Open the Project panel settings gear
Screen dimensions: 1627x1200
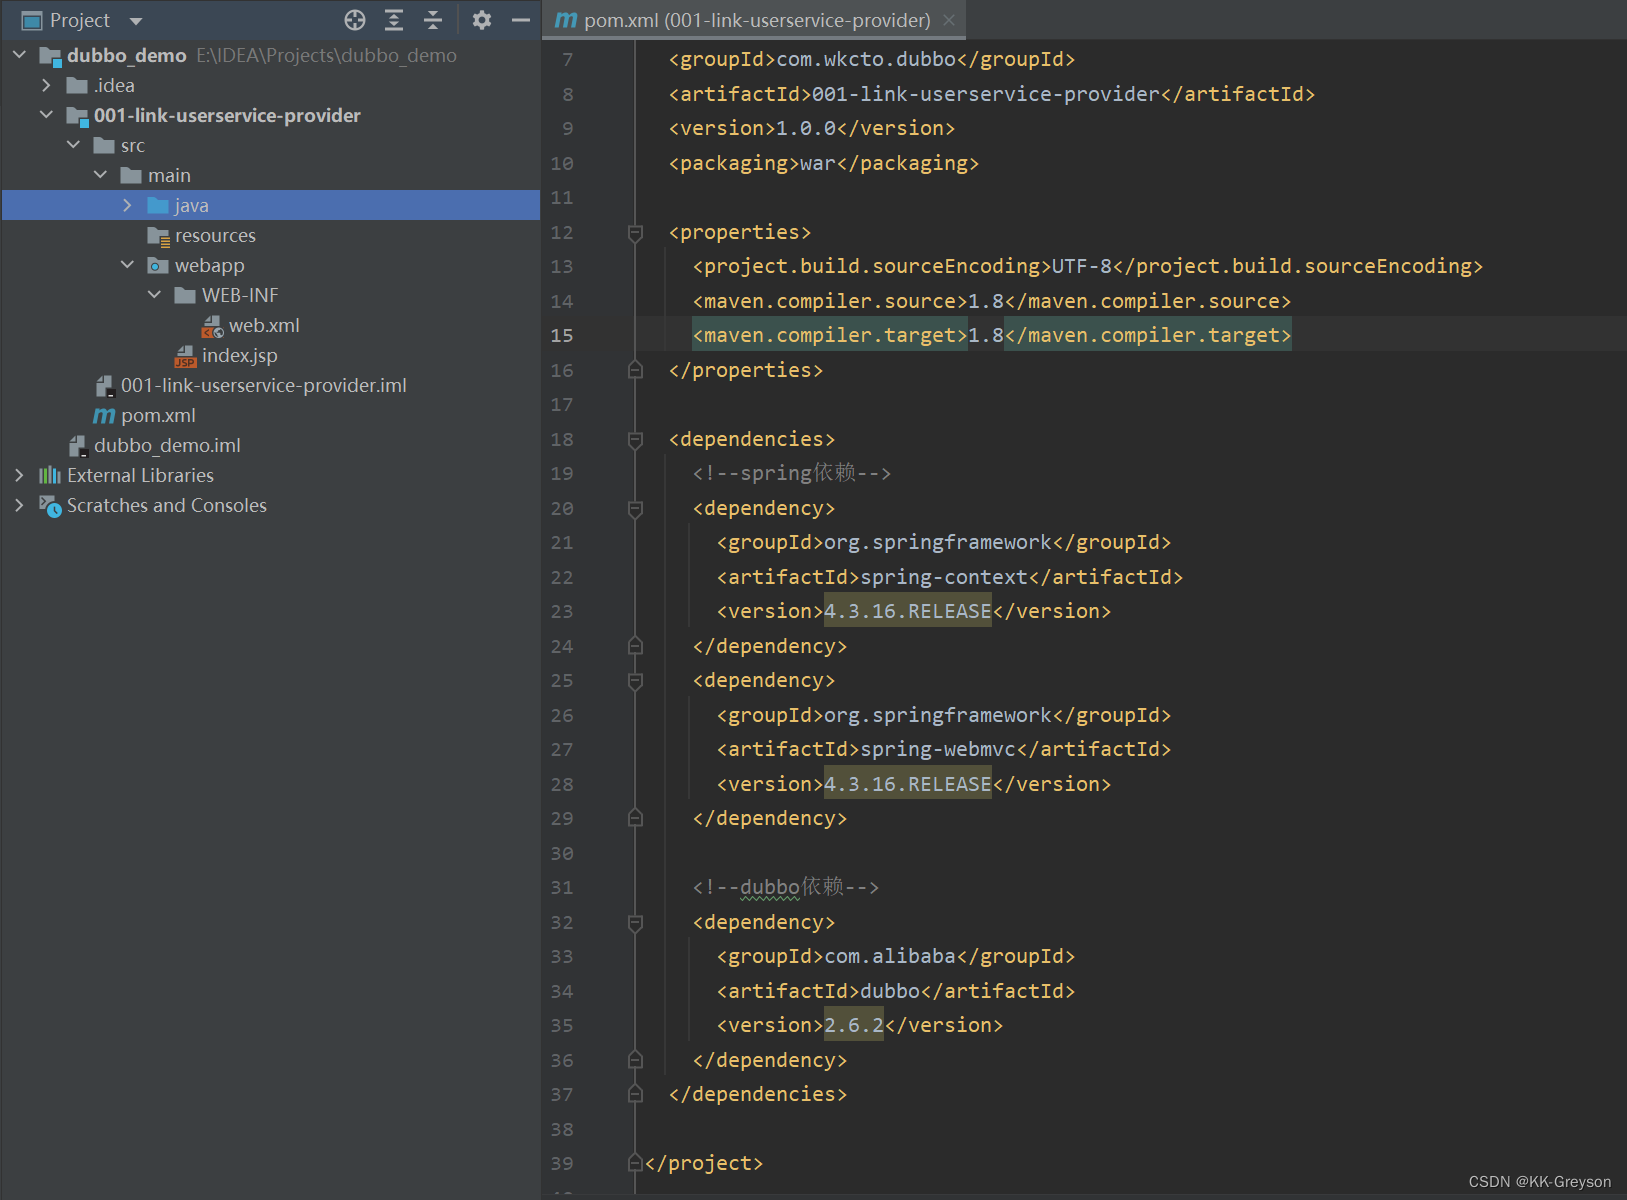tap(482, 20)
